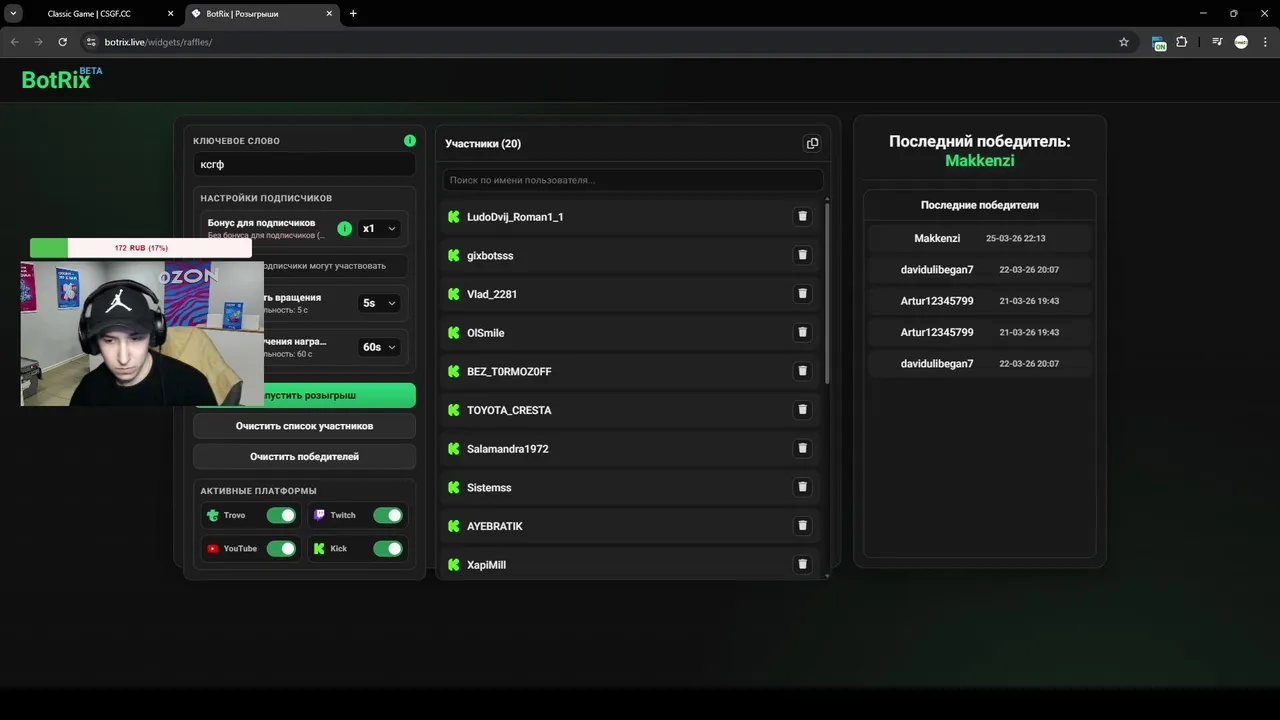This screenshot has height=720, width=1280.
Task: Toggle the Trovo platform switch
Action: [281, 515]
